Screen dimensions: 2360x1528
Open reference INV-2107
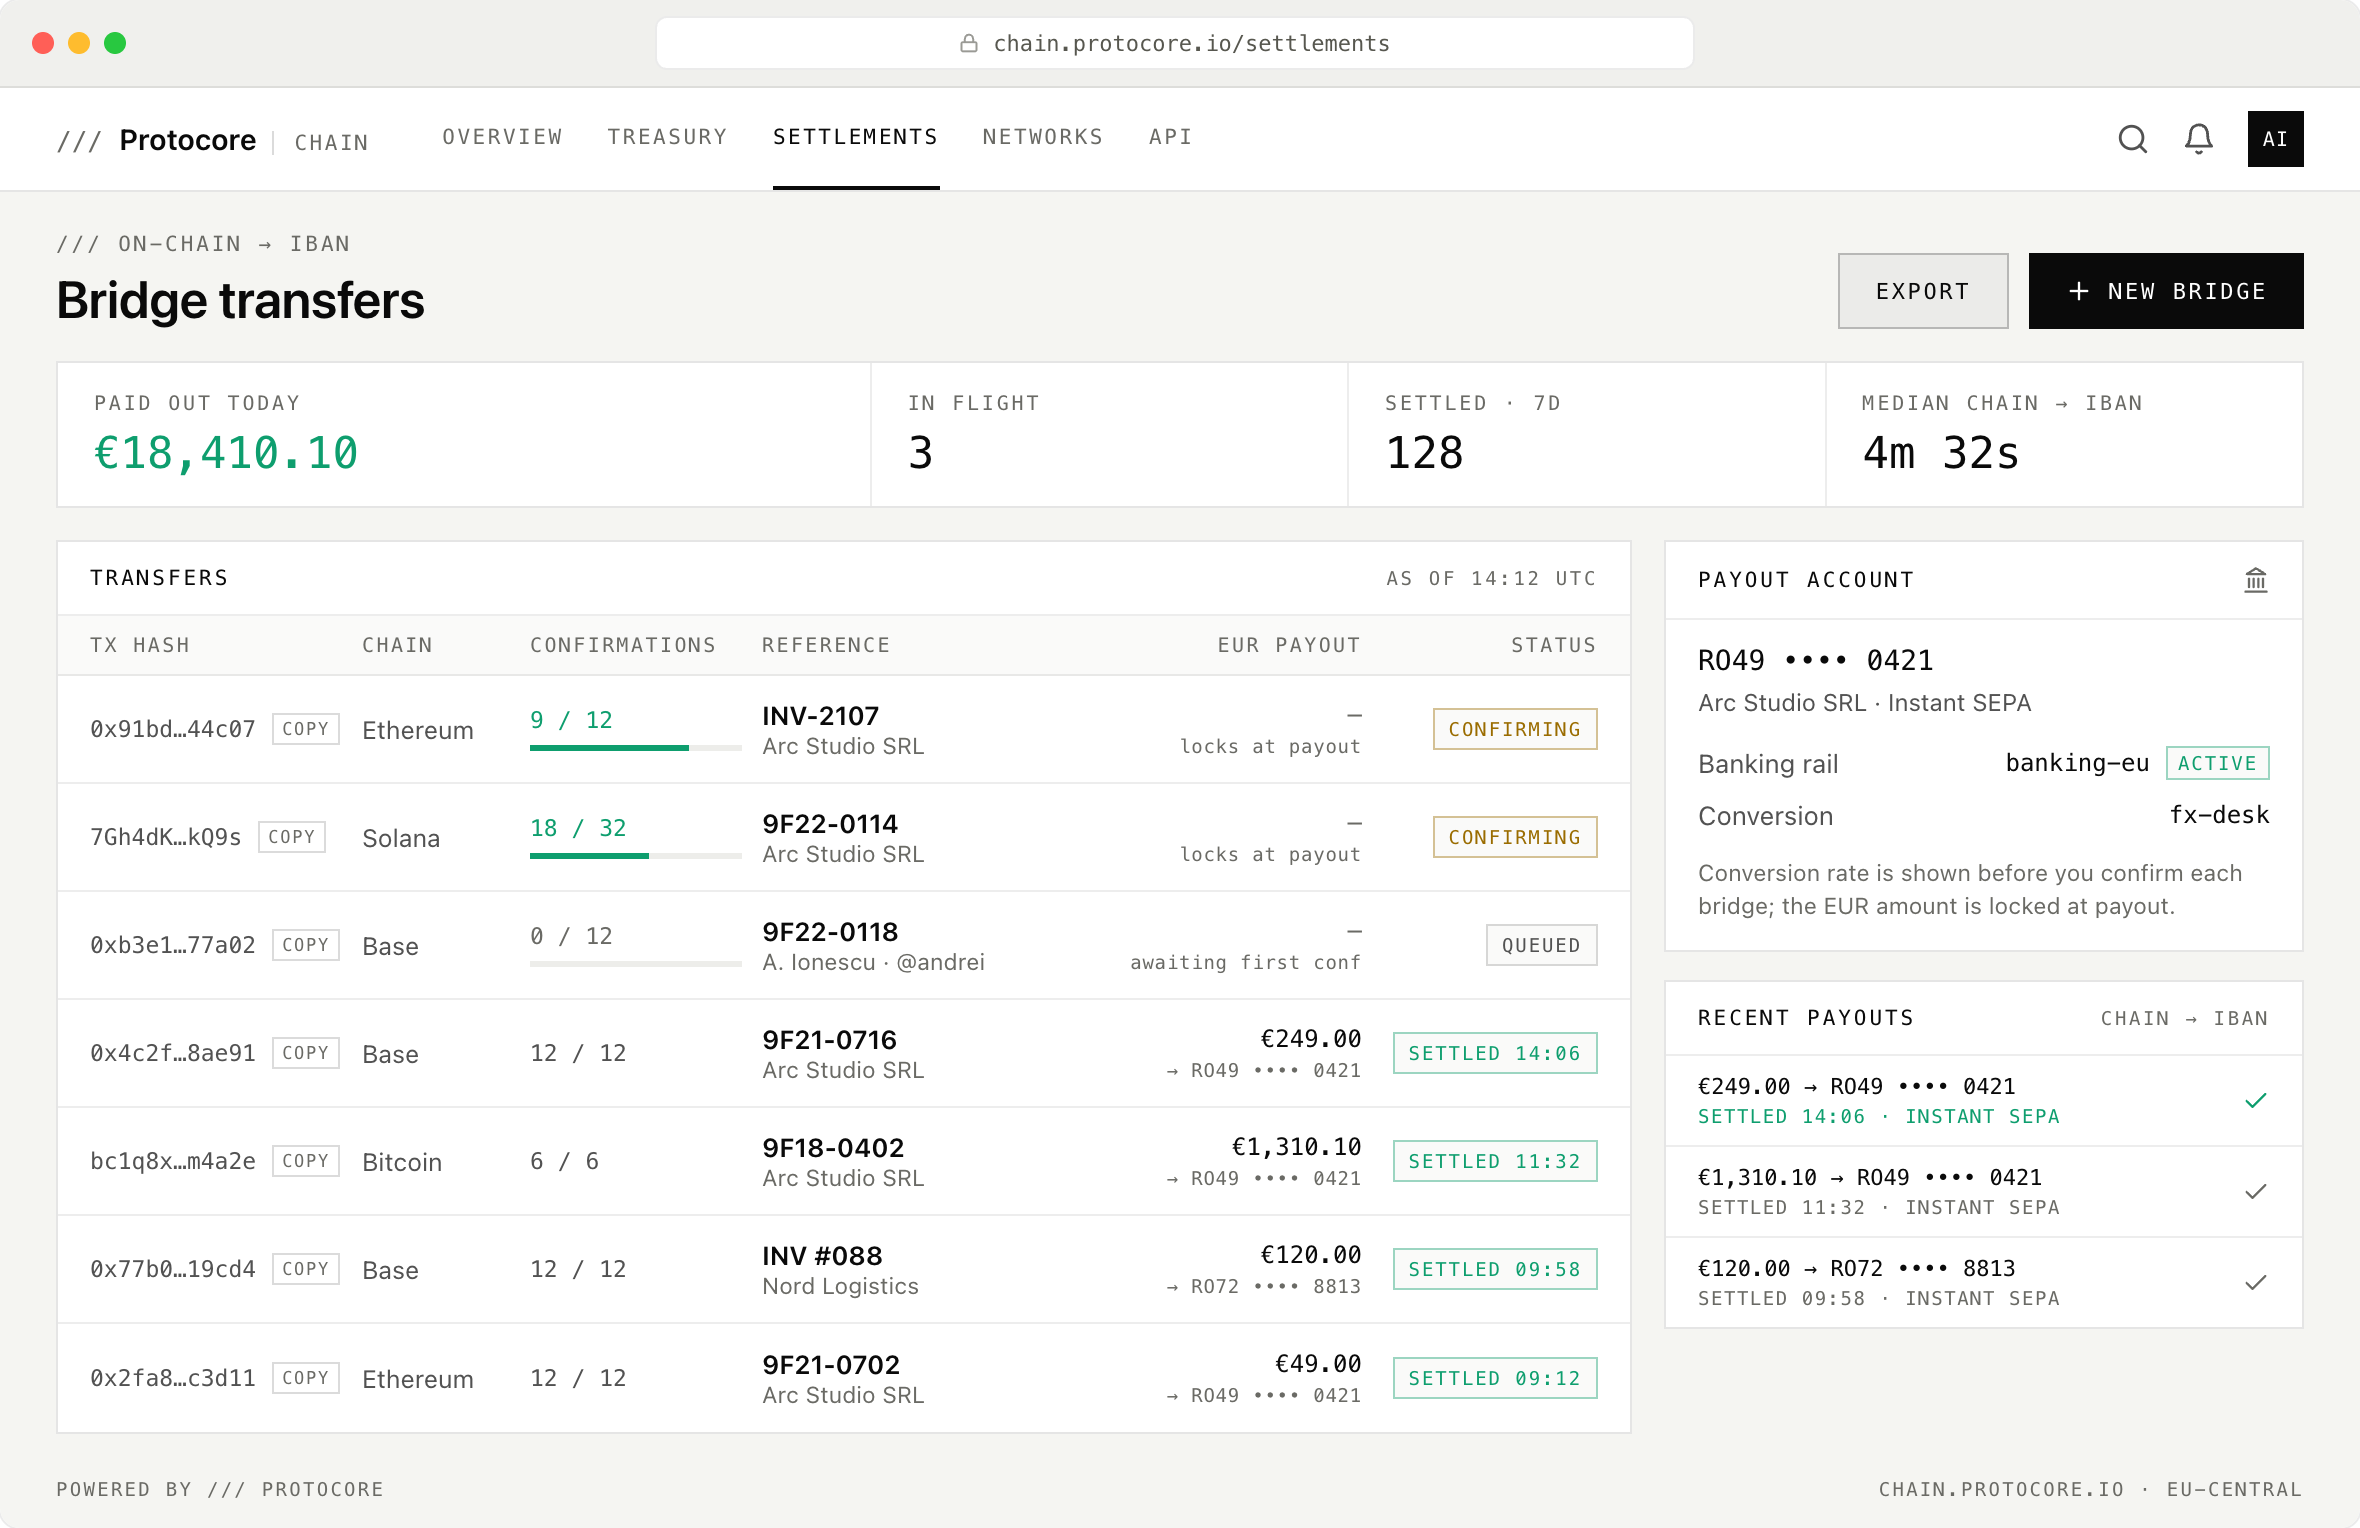point(821,716)
